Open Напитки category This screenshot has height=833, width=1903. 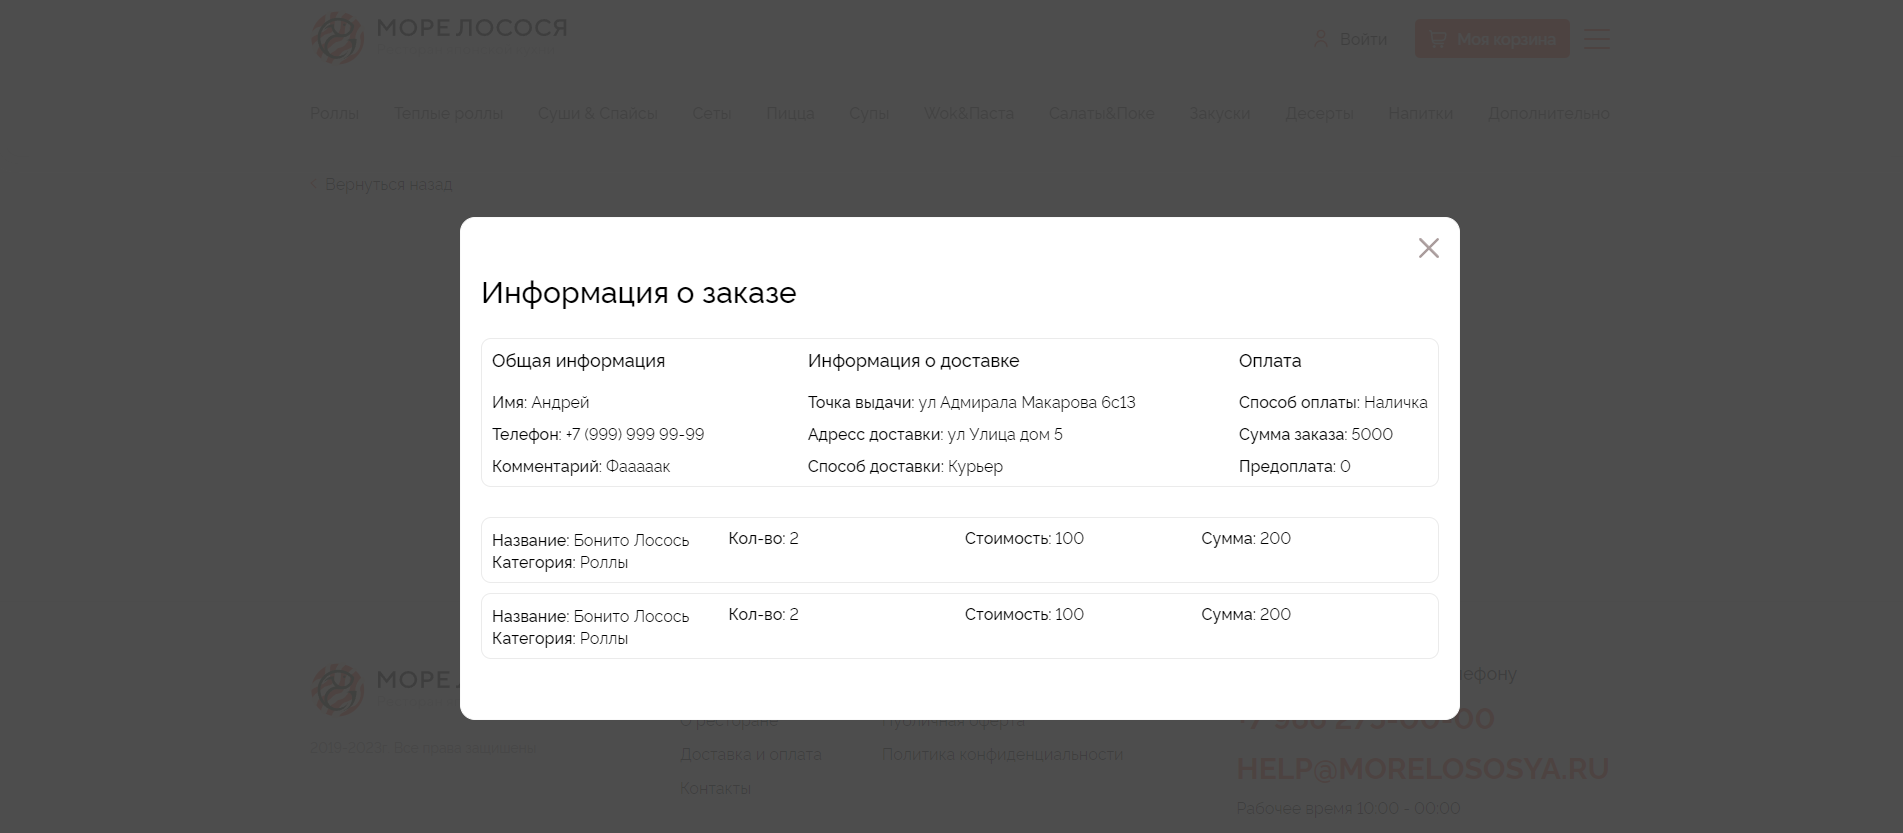coord(1420,113)
